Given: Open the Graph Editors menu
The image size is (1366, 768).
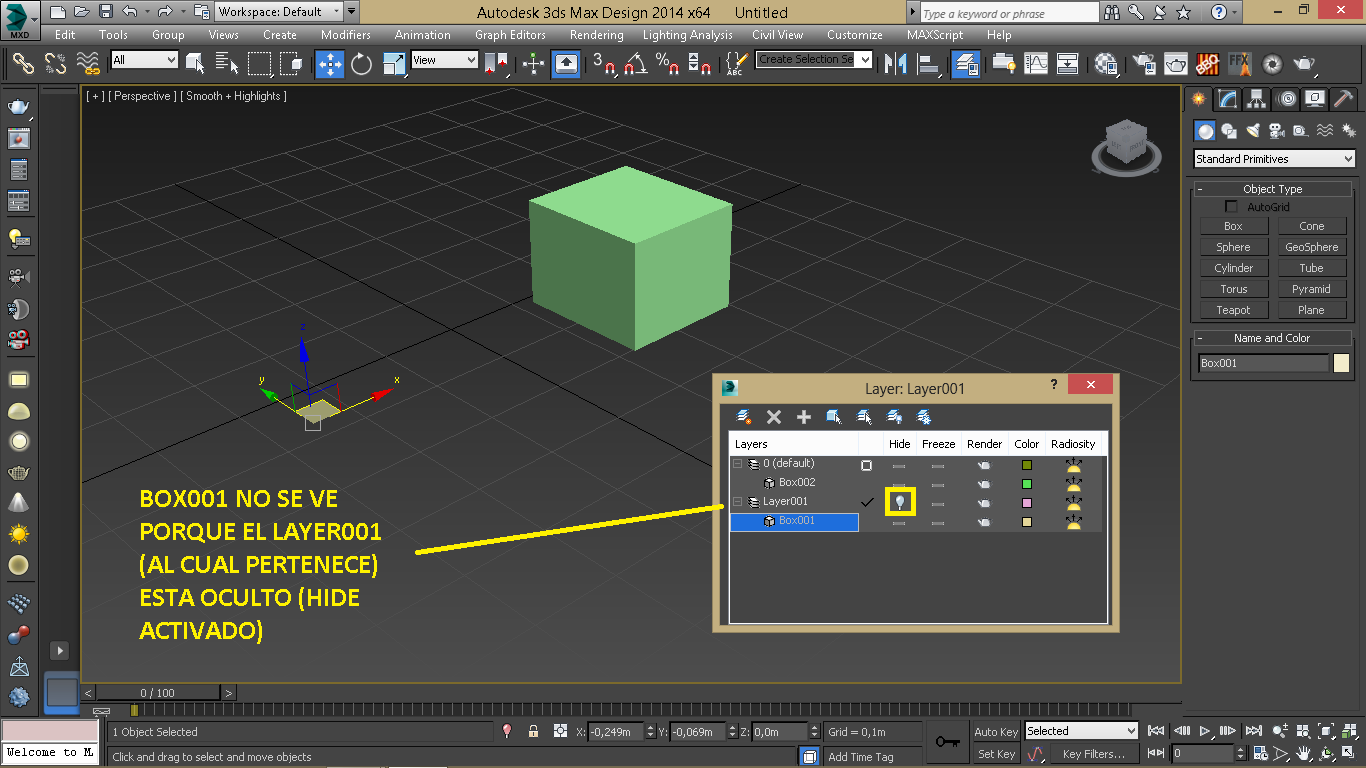Looking at the screenshot, I should point(510,35).
